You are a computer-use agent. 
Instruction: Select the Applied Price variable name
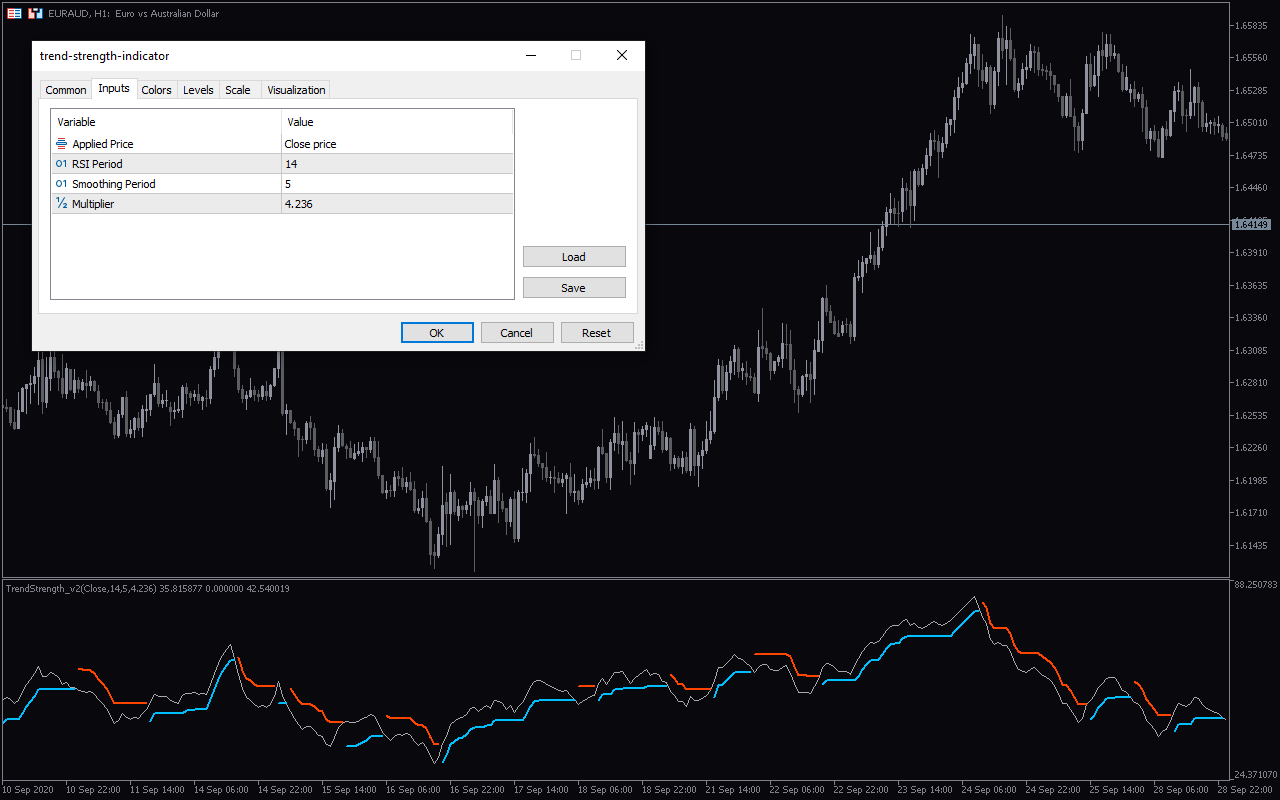[x=102, y=144]
